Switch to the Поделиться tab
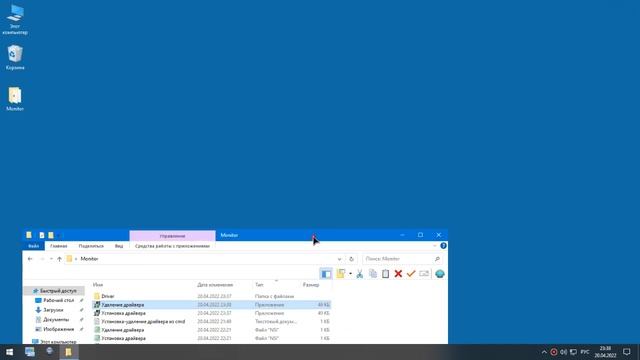640x360 pixels. click(91, 246)
